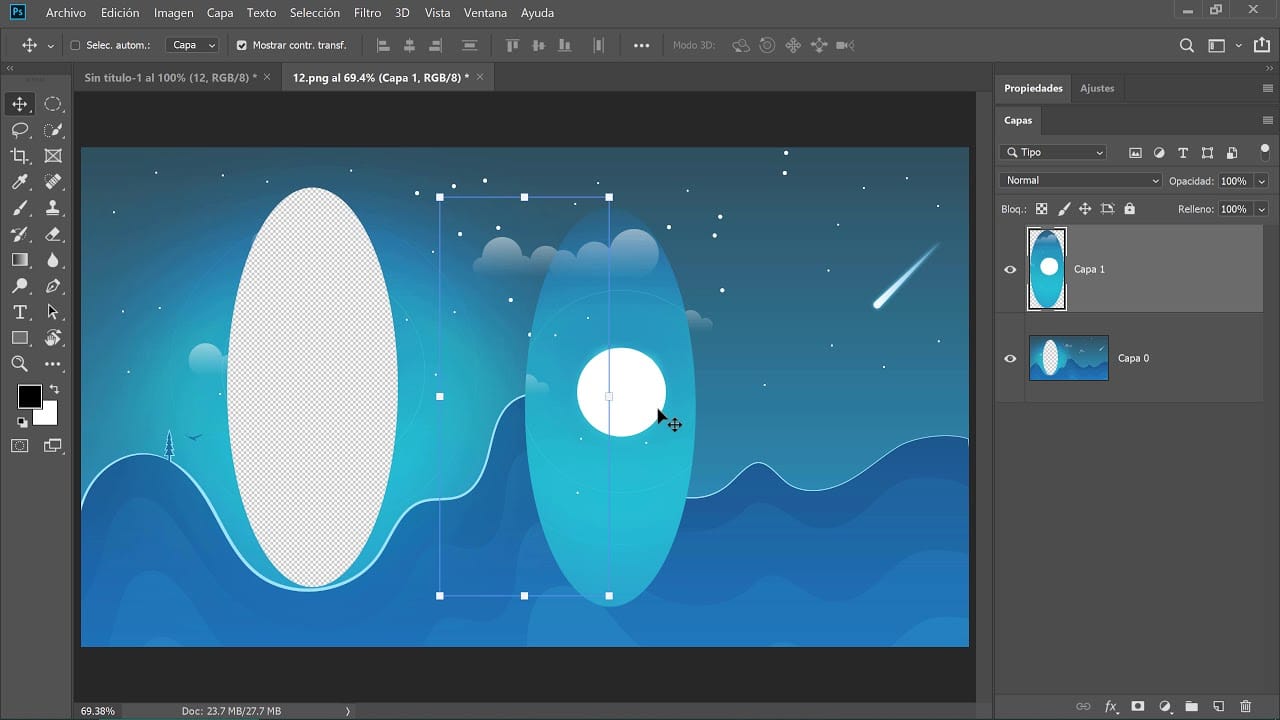Enable the Selec. autom. checkbox
The height and width of the screenshot is (720, 1280).
point(75,45)
